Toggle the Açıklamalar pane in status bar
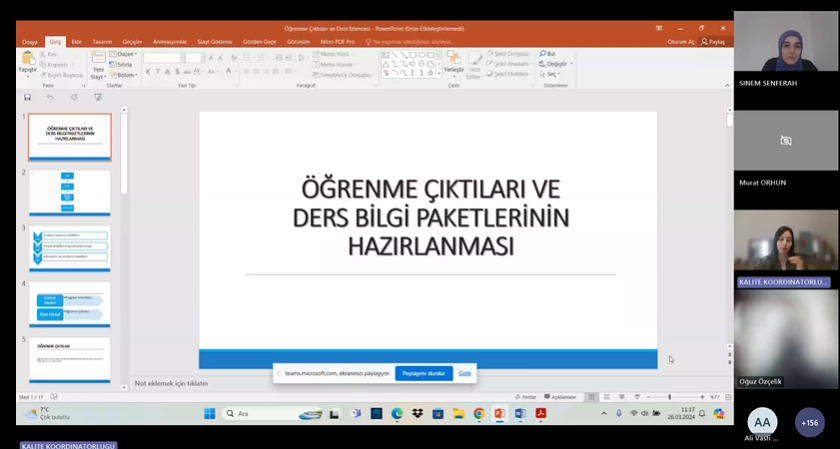 point(560,397)
